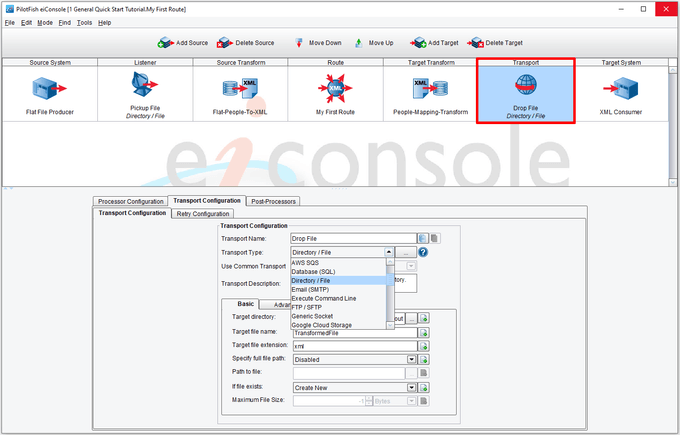Screen dimensions: 680x435
Task: Click the Add Source toolbar icon
Action: click(165, 43)
